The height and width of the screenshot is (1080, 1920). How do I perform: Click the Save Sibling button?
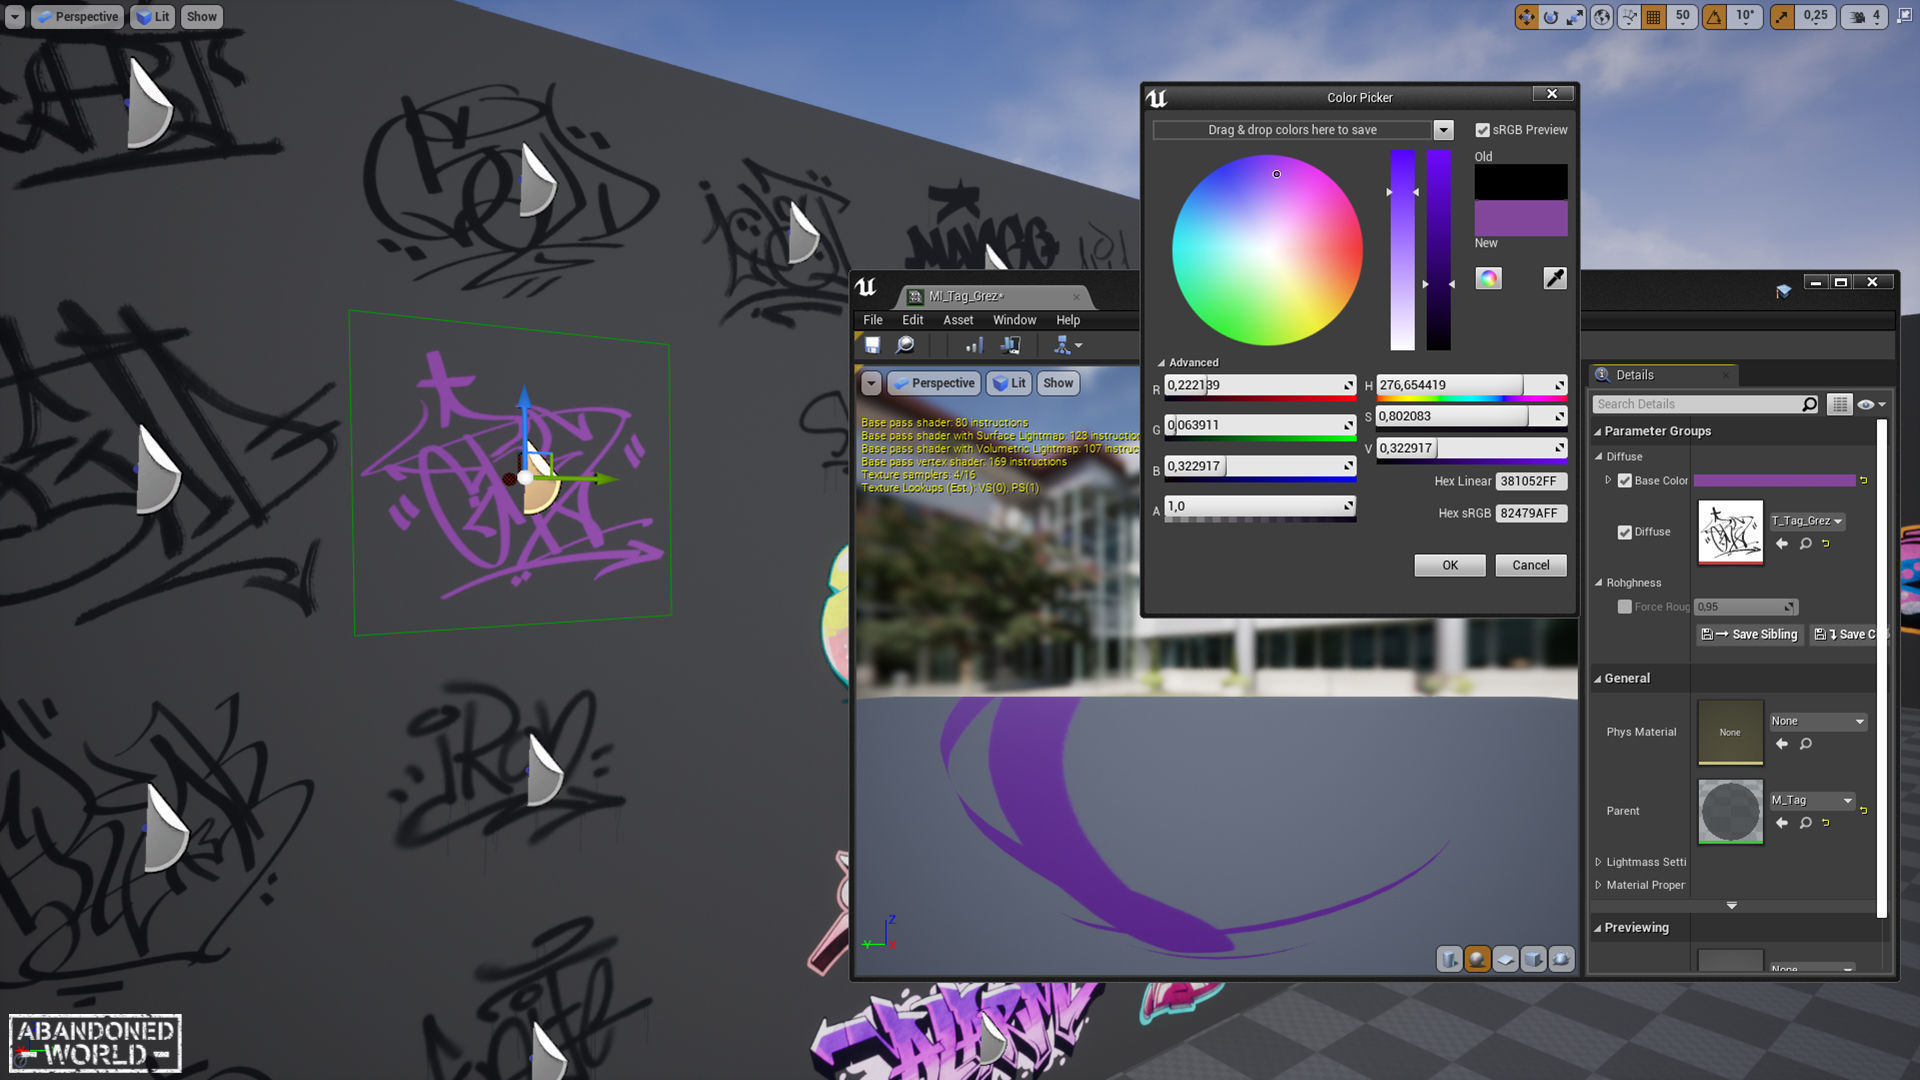tap(1750, 635)
